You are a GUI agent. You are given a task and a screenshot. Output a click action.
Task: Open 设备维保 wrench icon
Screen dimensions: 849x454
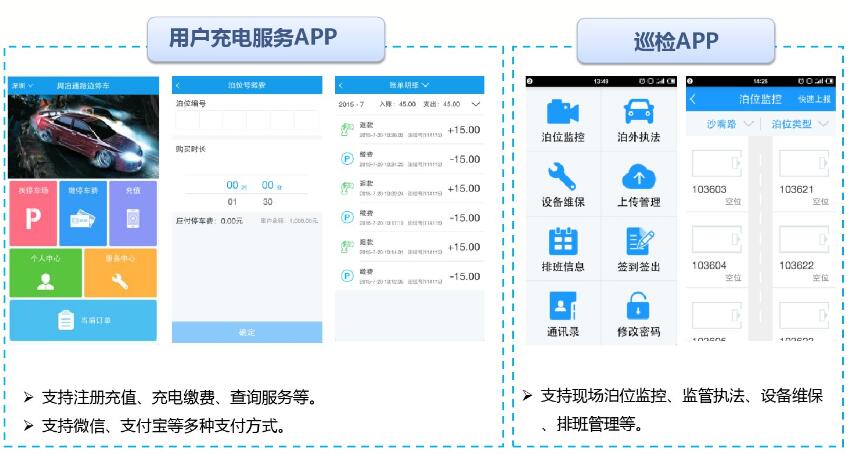[562, 178]
